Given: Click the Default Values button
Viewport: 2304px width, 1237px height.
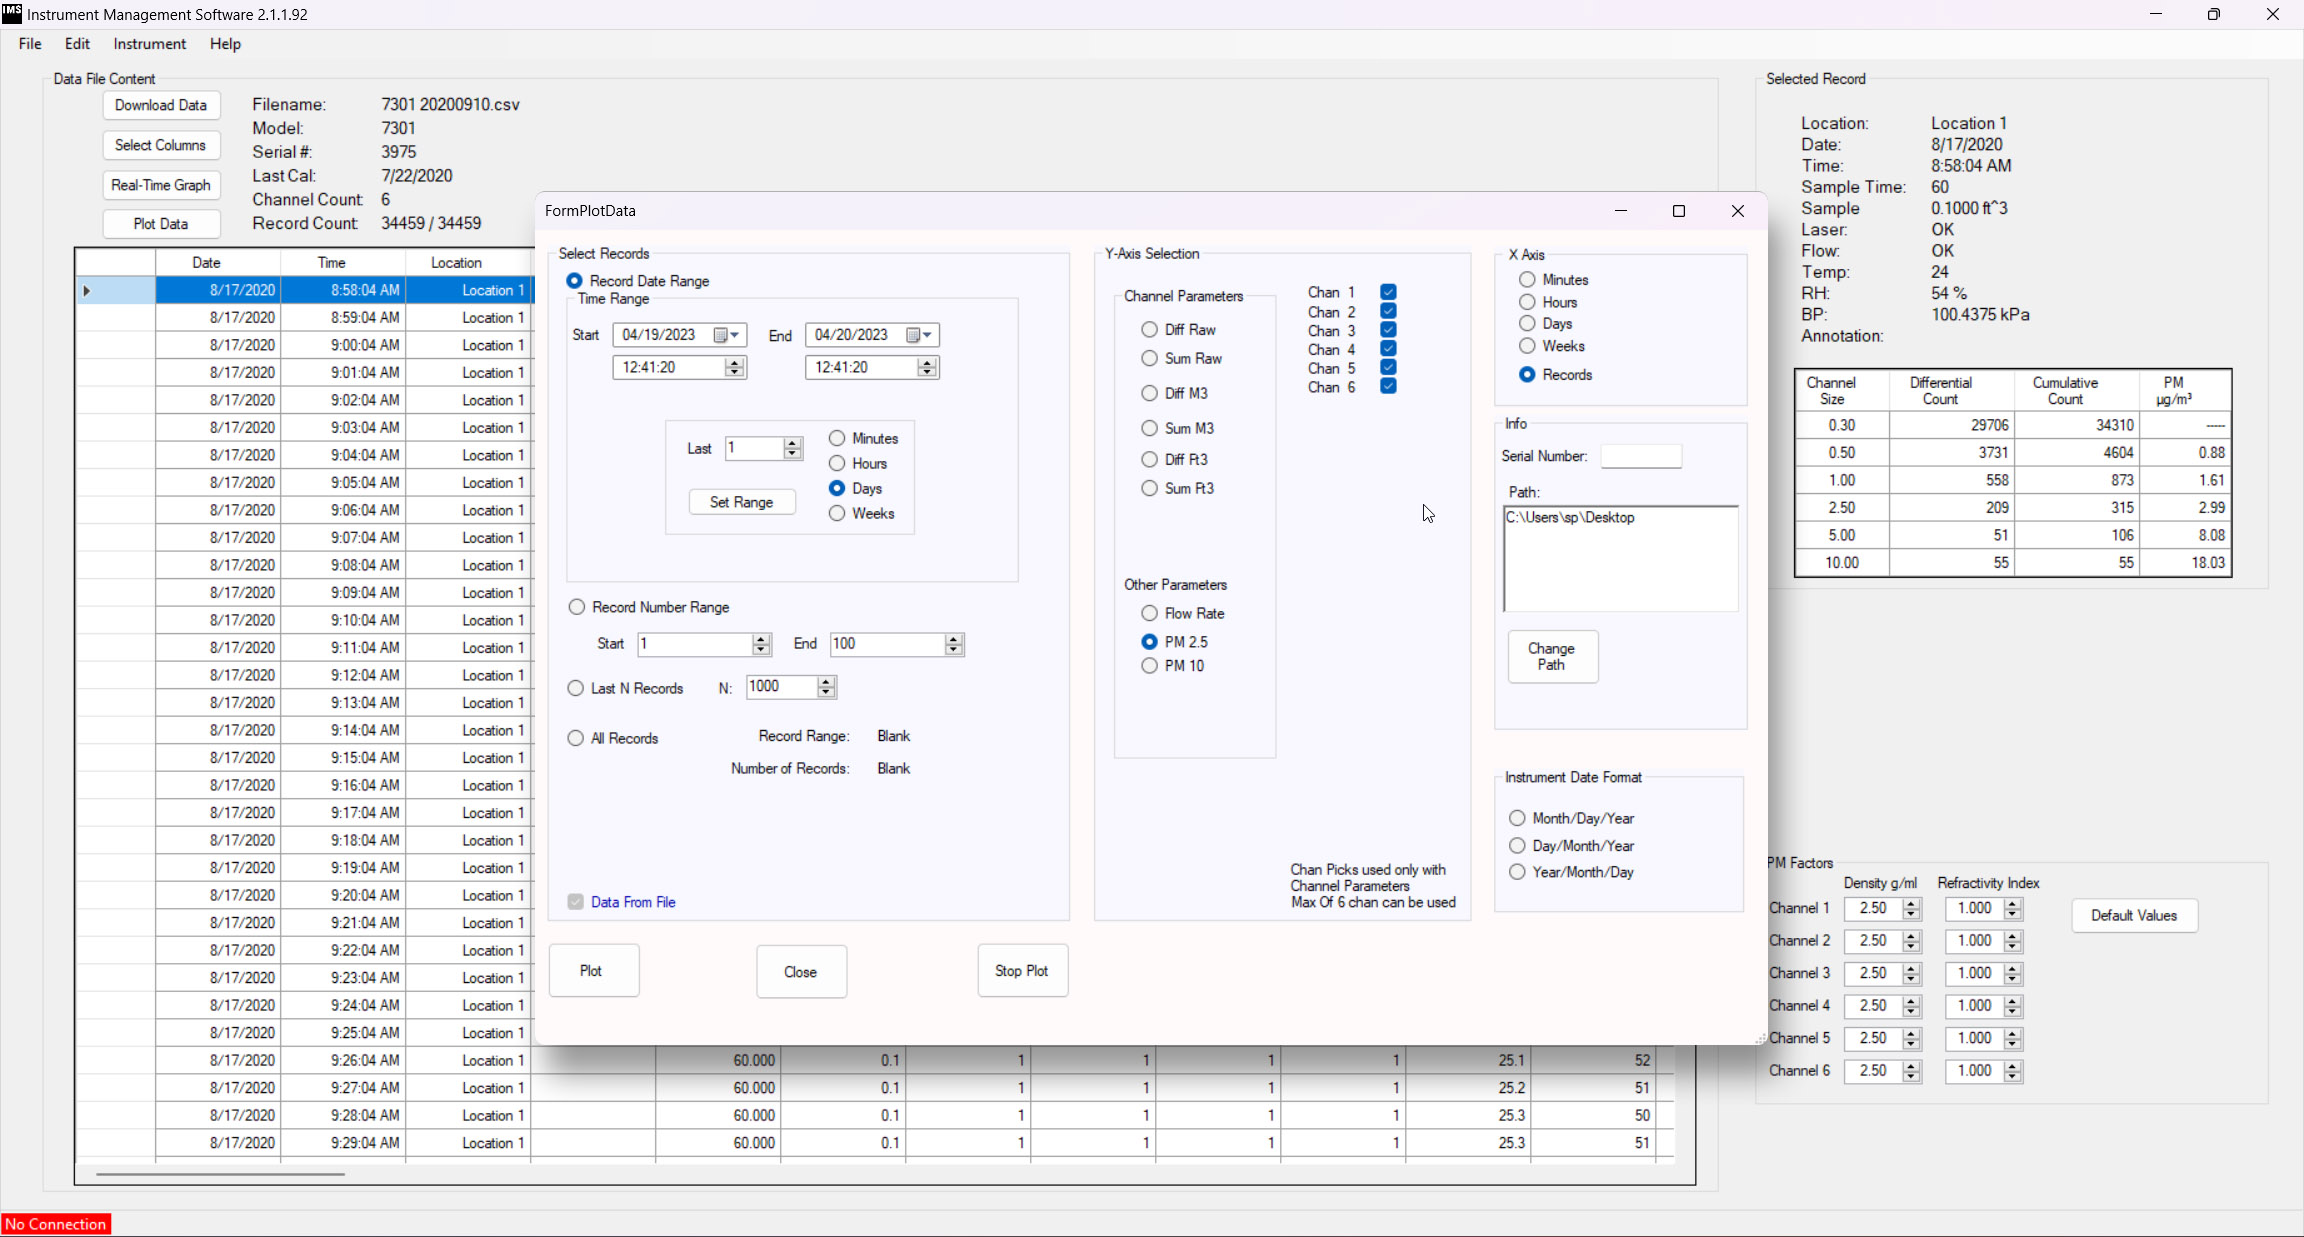Looking at the screenshot, I should click(2134, 916).
